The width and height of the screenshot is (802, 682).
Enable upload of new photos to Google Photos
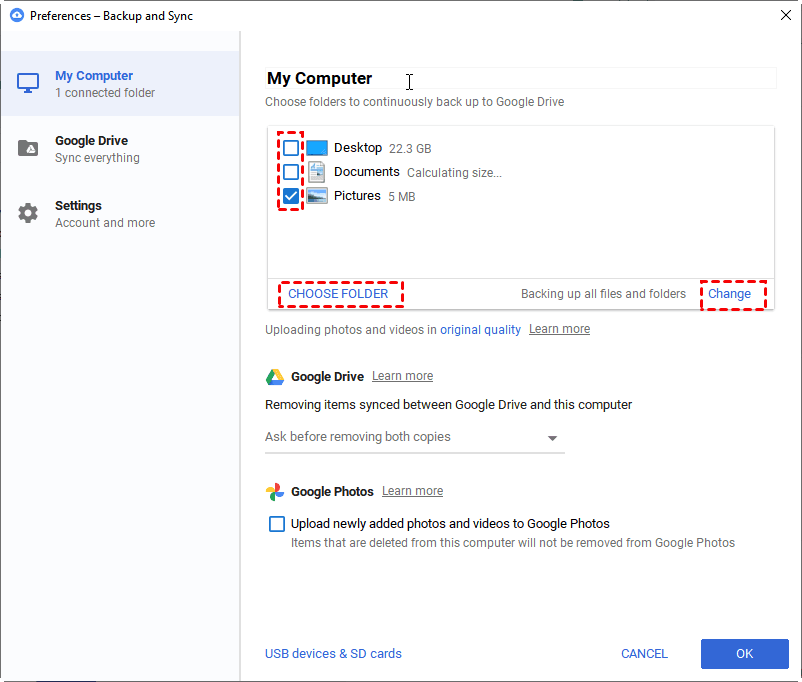point(277,524)
